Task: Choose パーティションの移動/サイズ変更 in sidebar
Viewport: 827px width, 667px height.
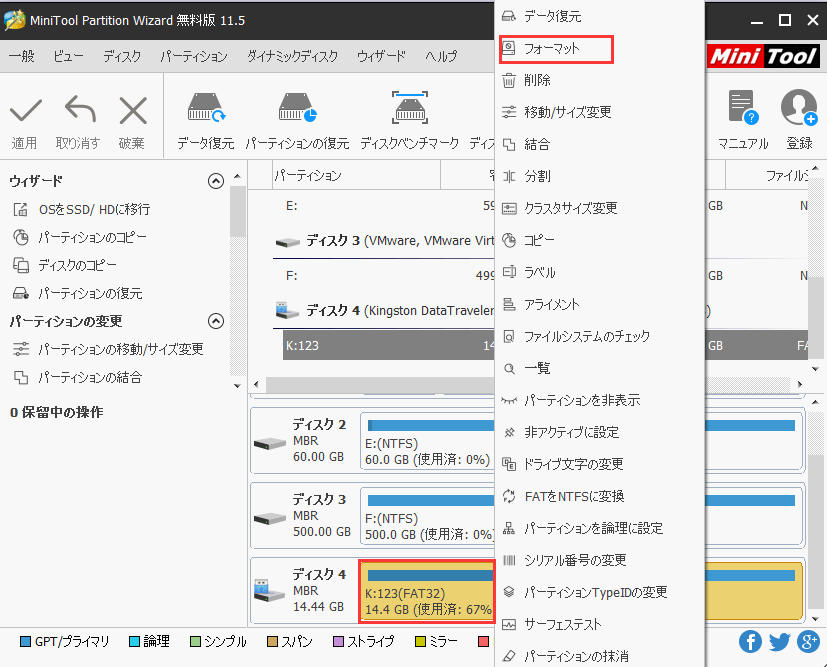Action: (x=109, y=349)
